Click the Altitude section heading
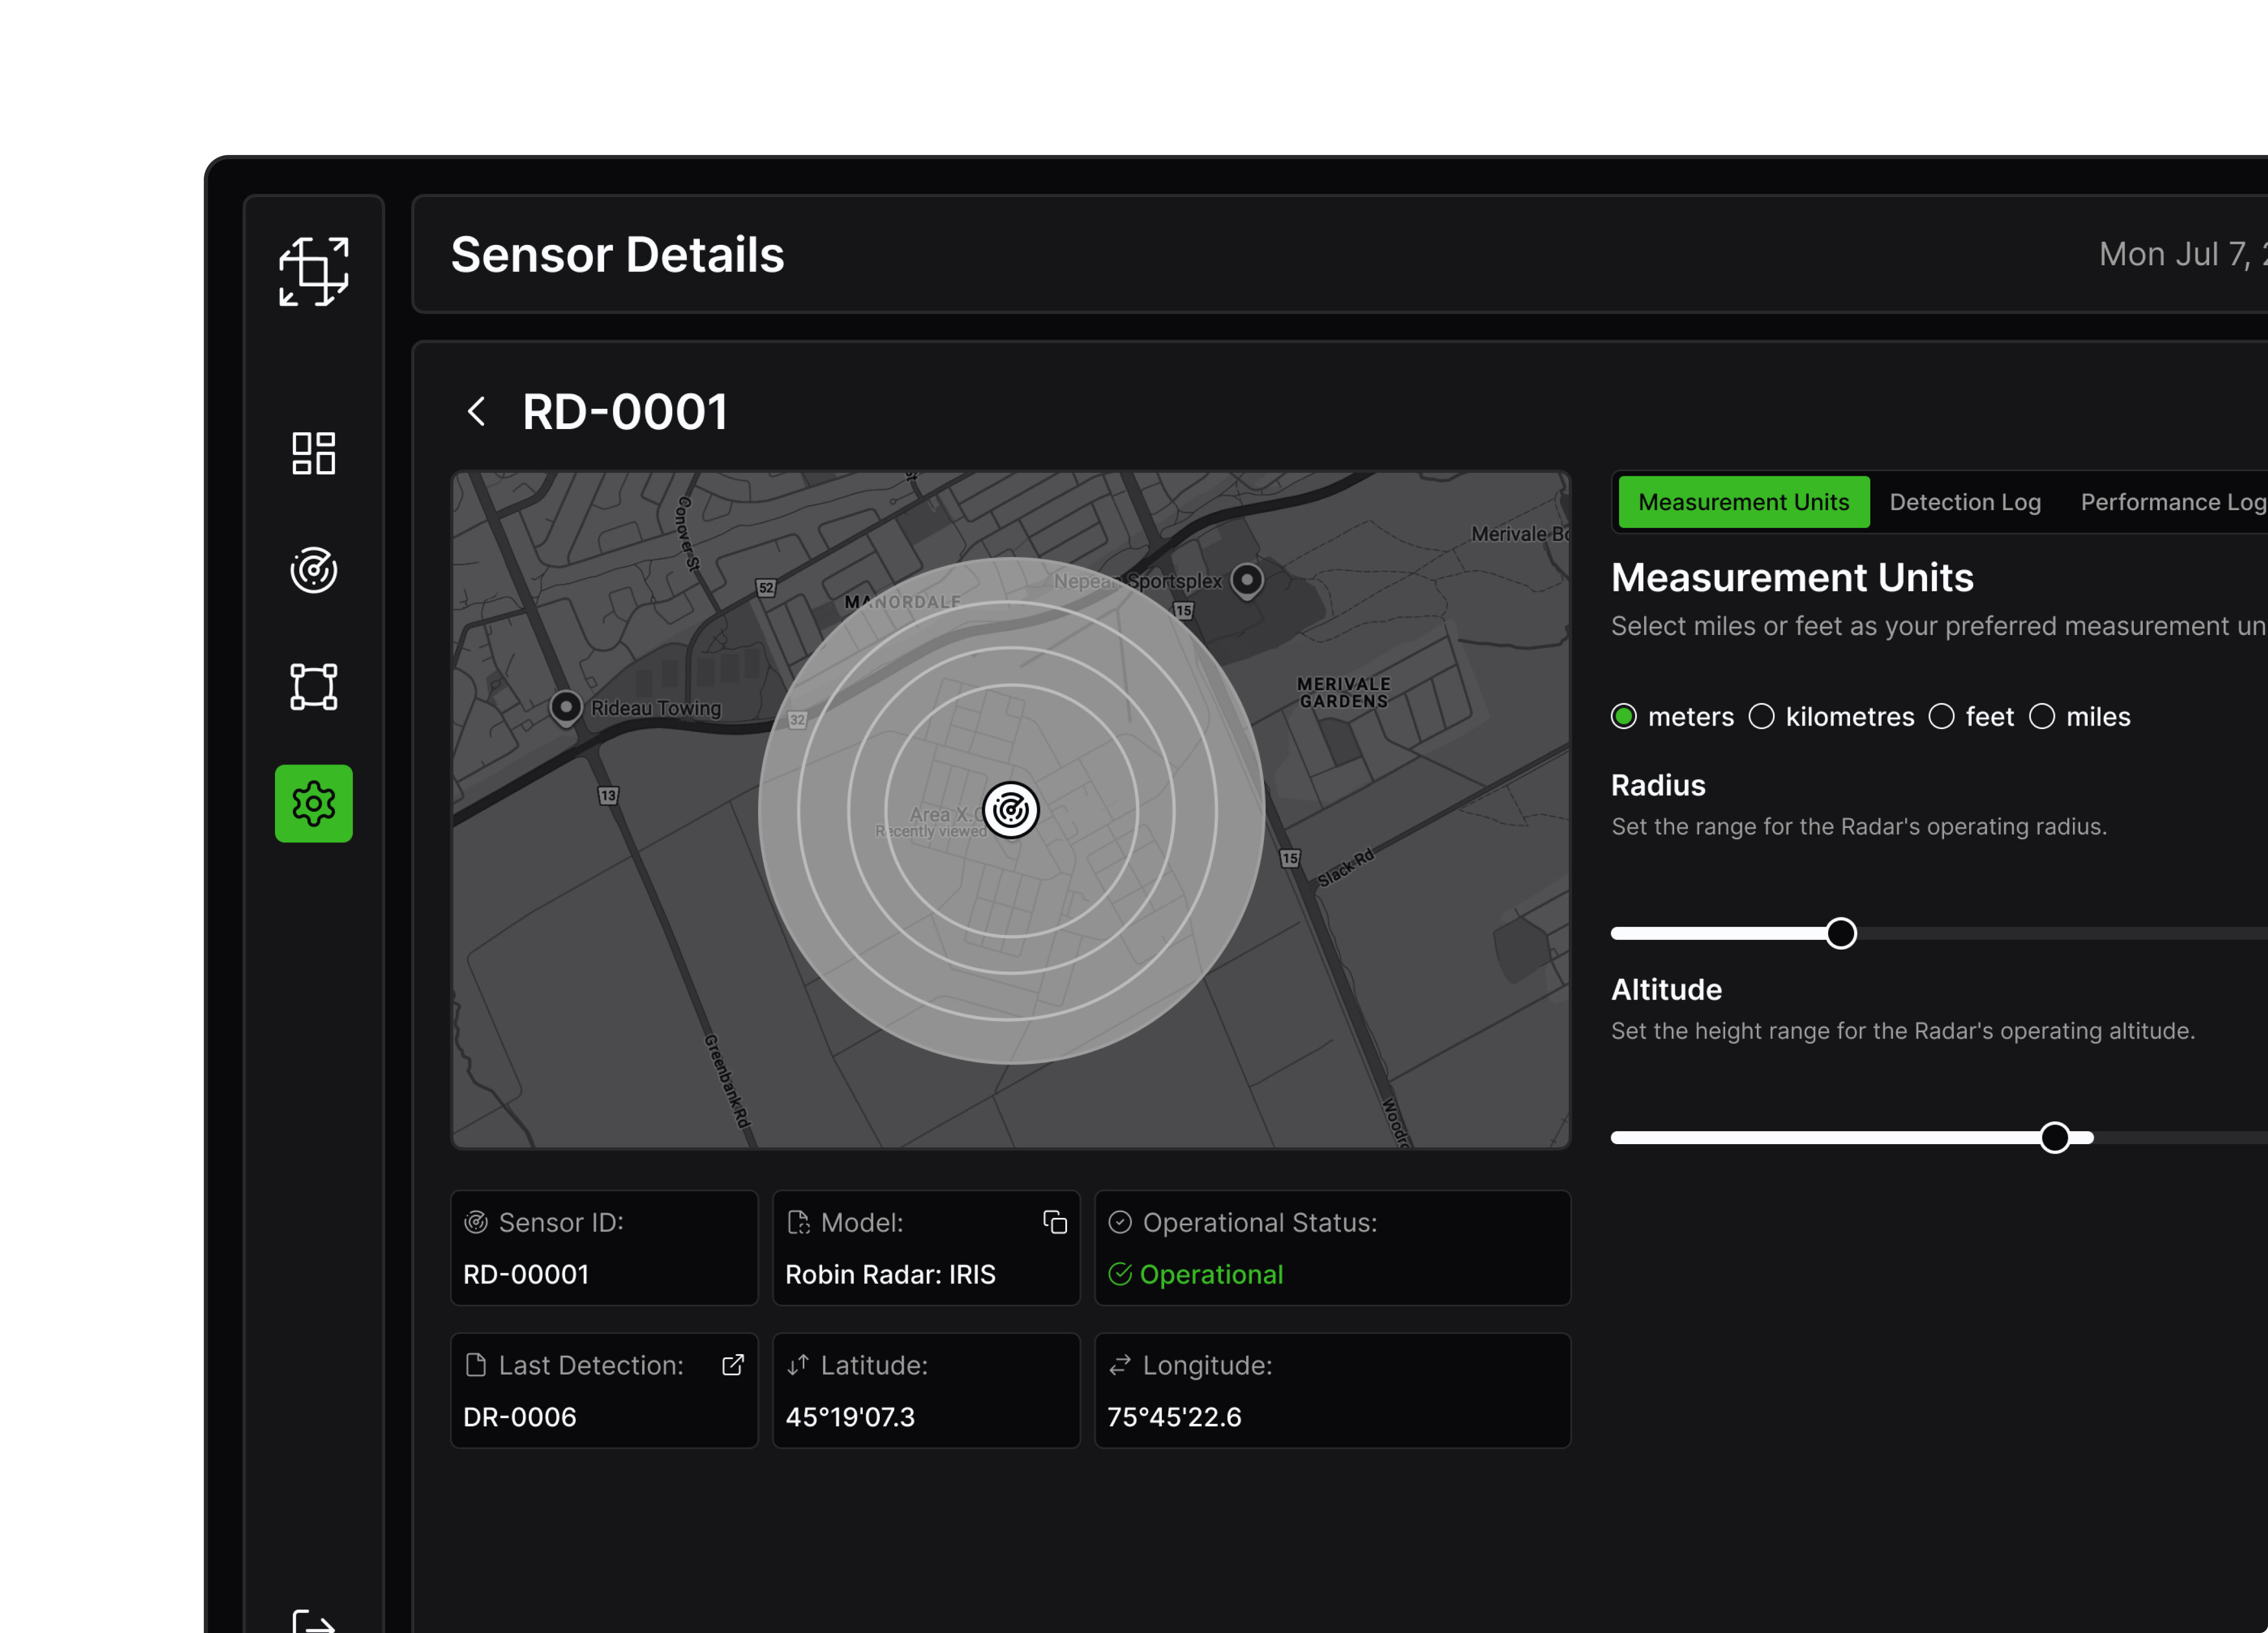 (1666, 989)
